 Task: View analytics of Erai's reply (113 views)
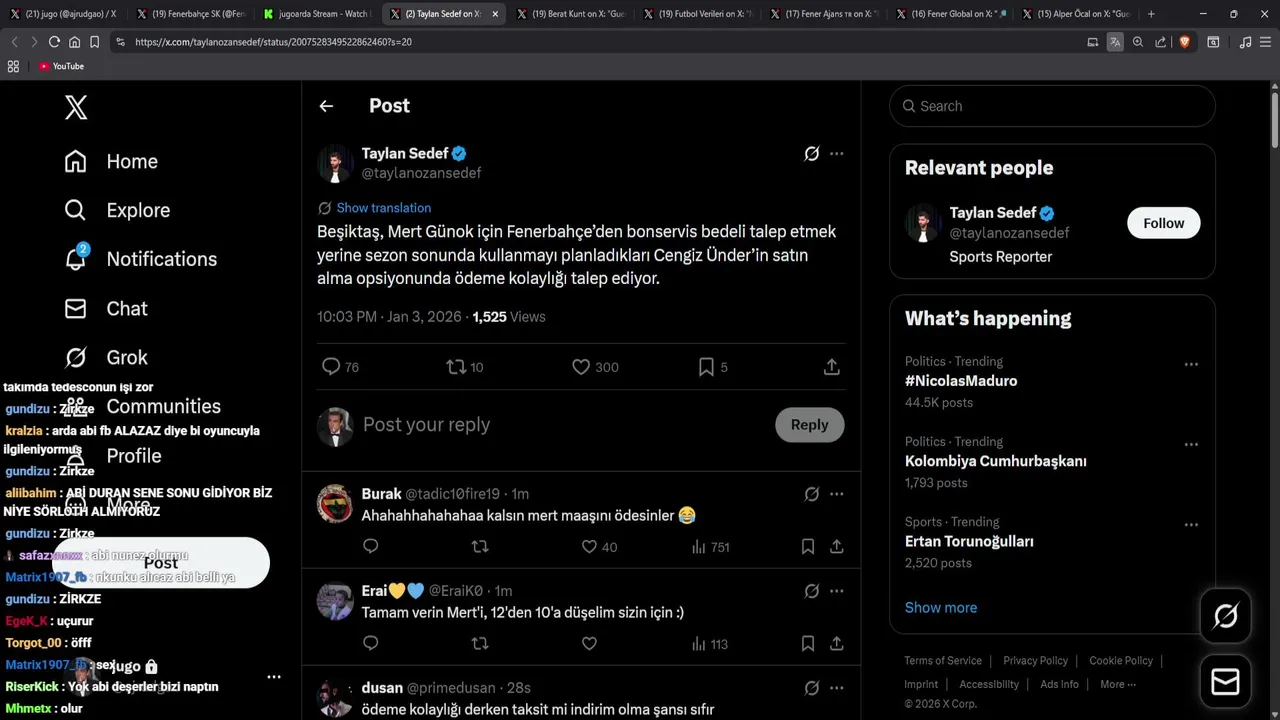coord(710,644)
